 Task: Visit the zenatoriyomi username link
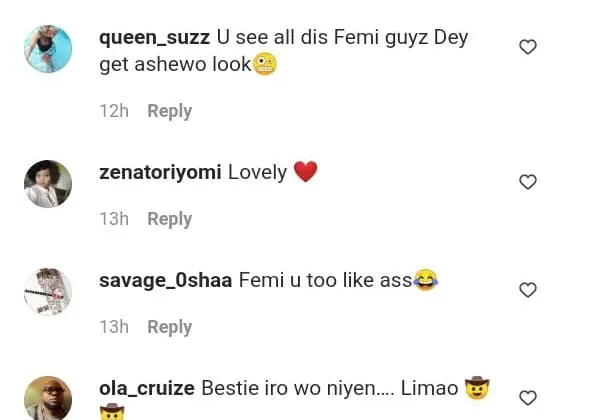(160, 173)
